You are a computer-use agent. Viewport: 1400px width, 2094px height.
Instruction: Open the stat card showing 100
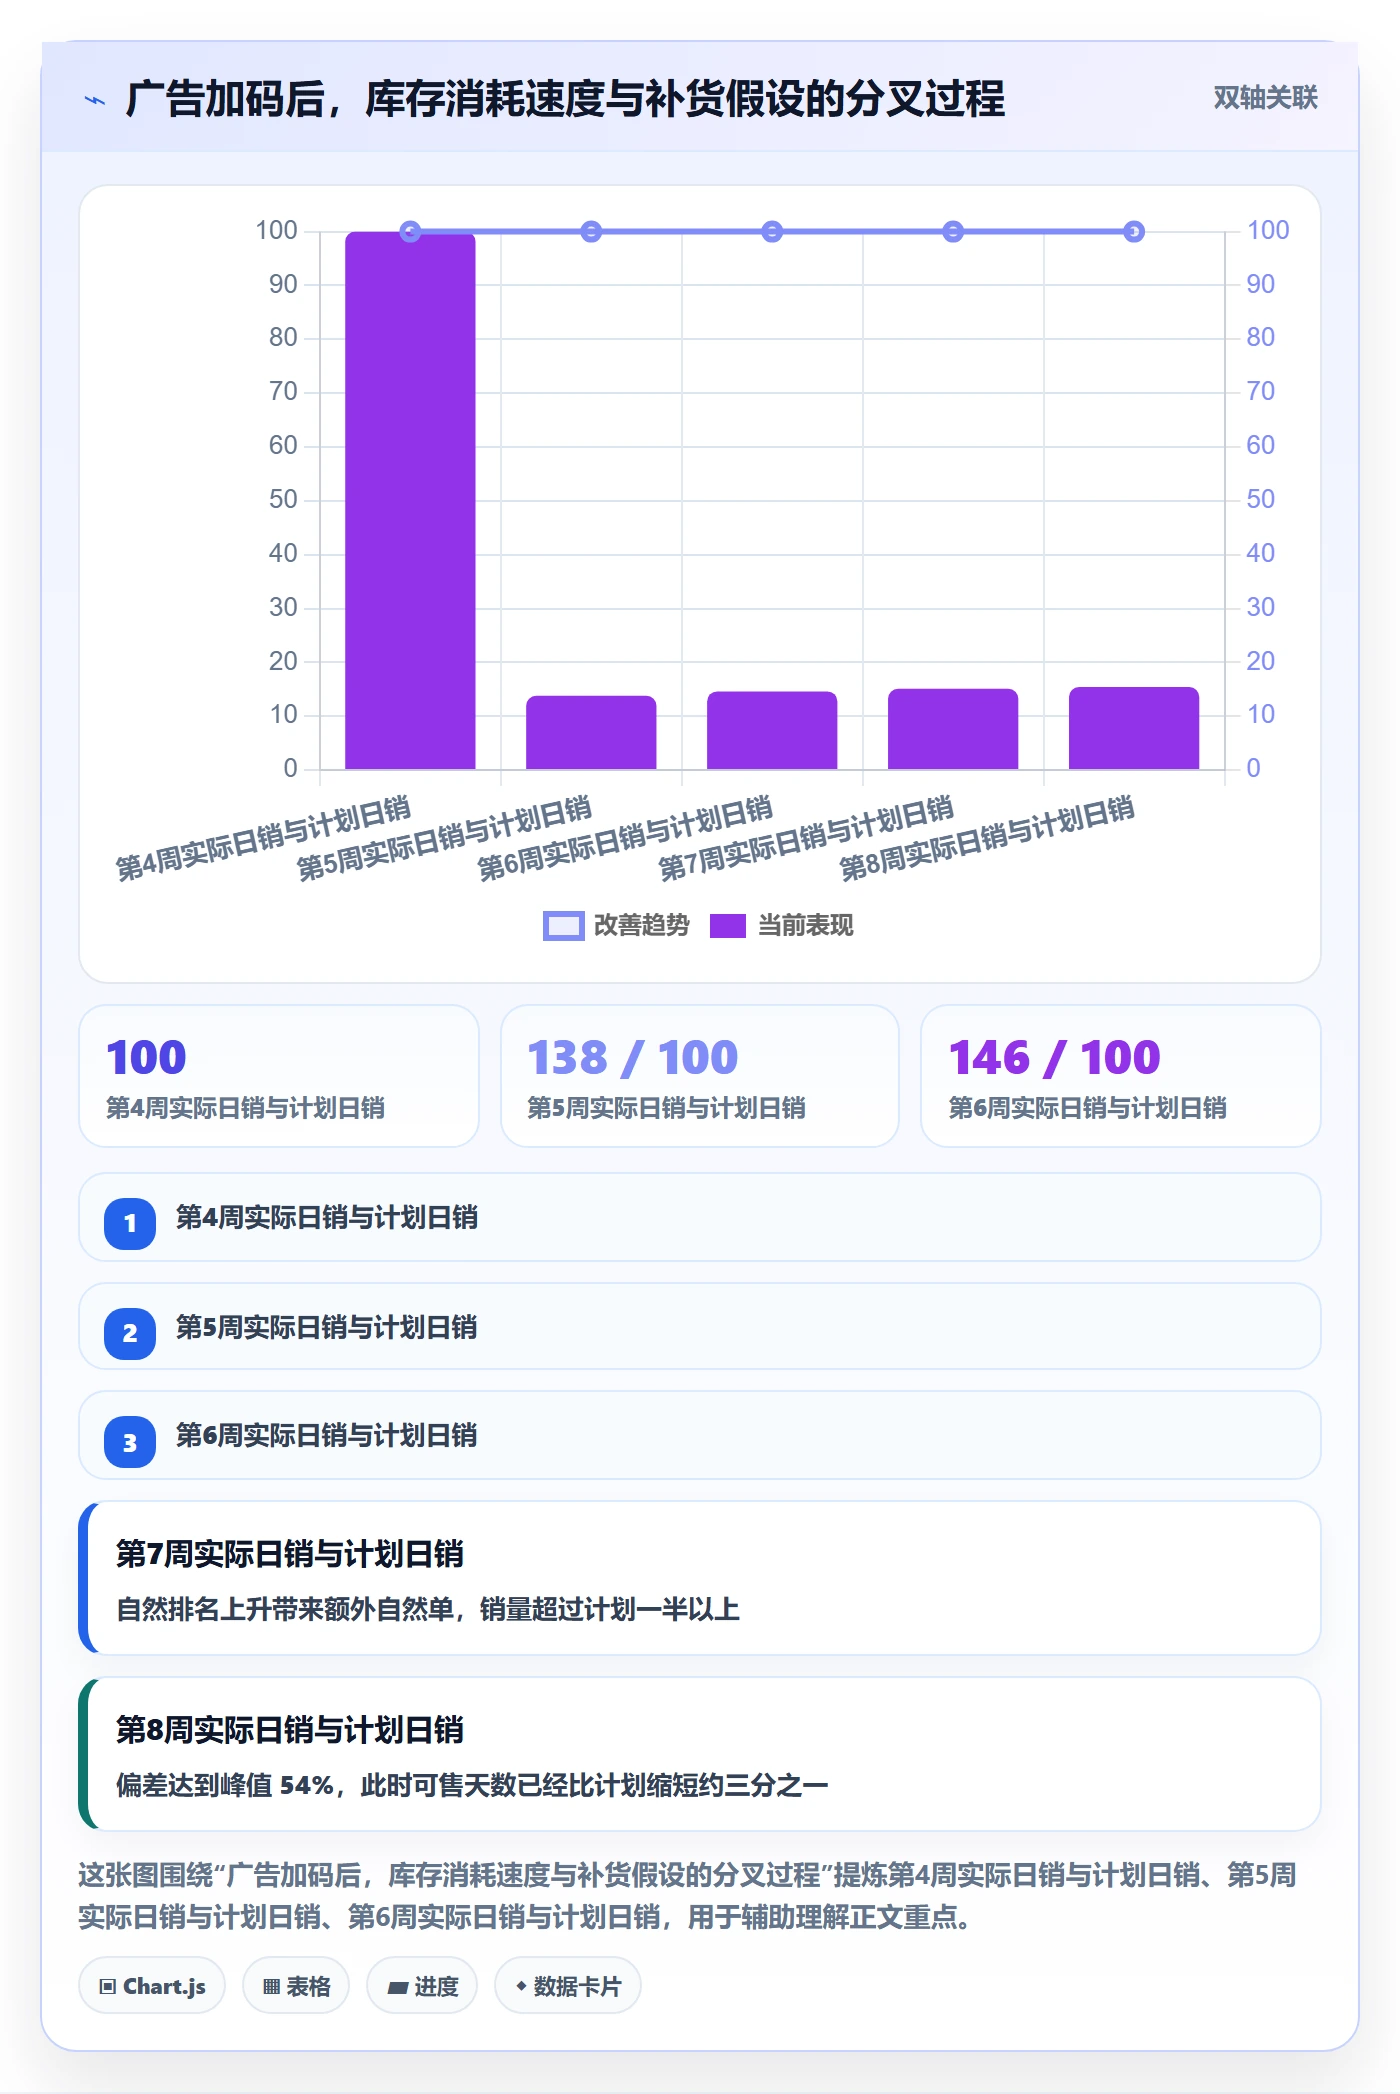[279, 1076]
